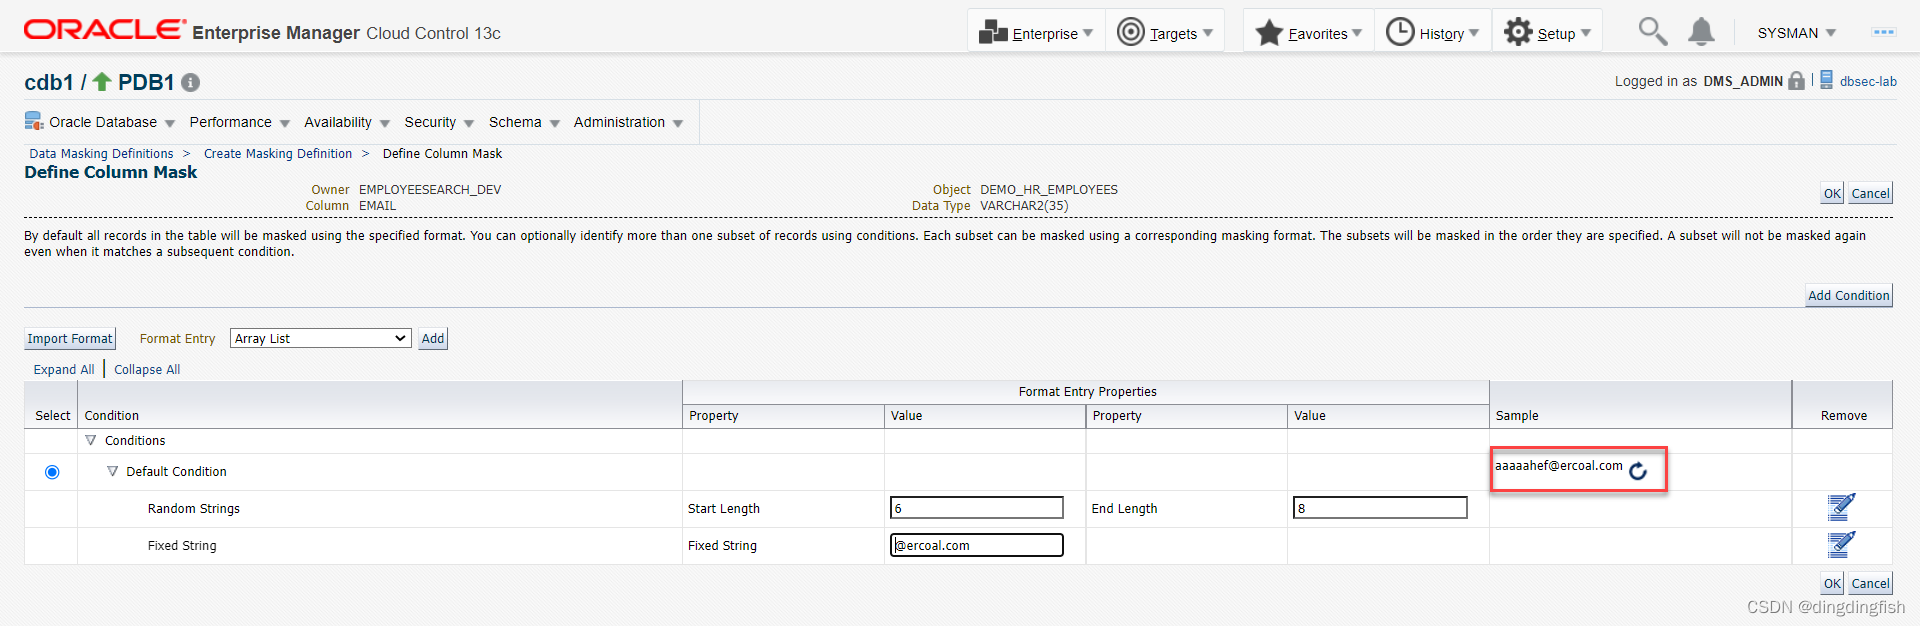The width and height of the screenshot is (1920, 626).
Task: Click Import Format button
Action: point(70,339)
